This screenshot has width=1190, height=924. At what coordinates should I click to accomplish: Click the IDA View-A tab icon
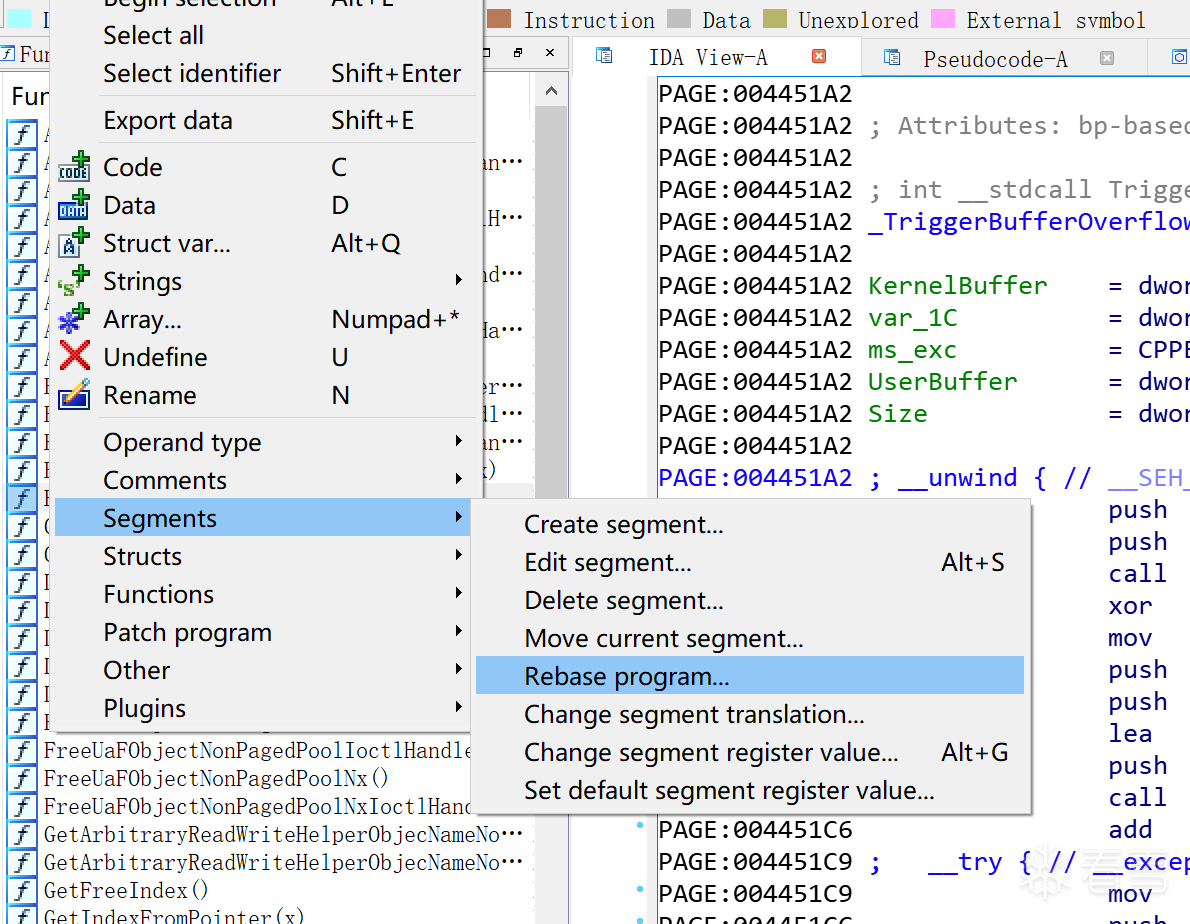604,55
